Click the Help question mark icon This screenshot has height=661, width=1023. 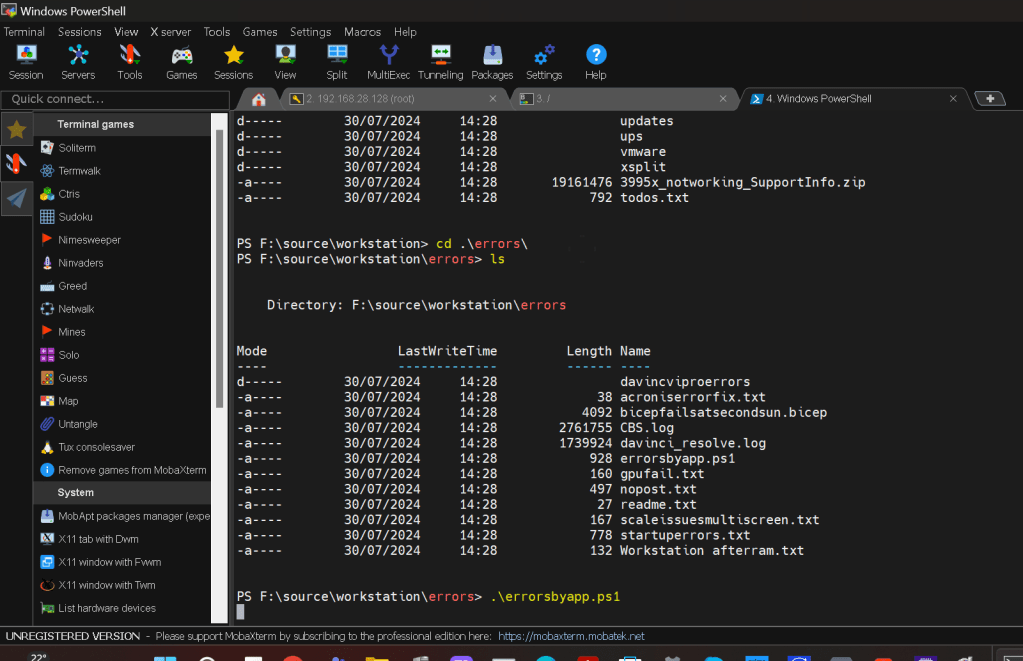coord(596,62)
